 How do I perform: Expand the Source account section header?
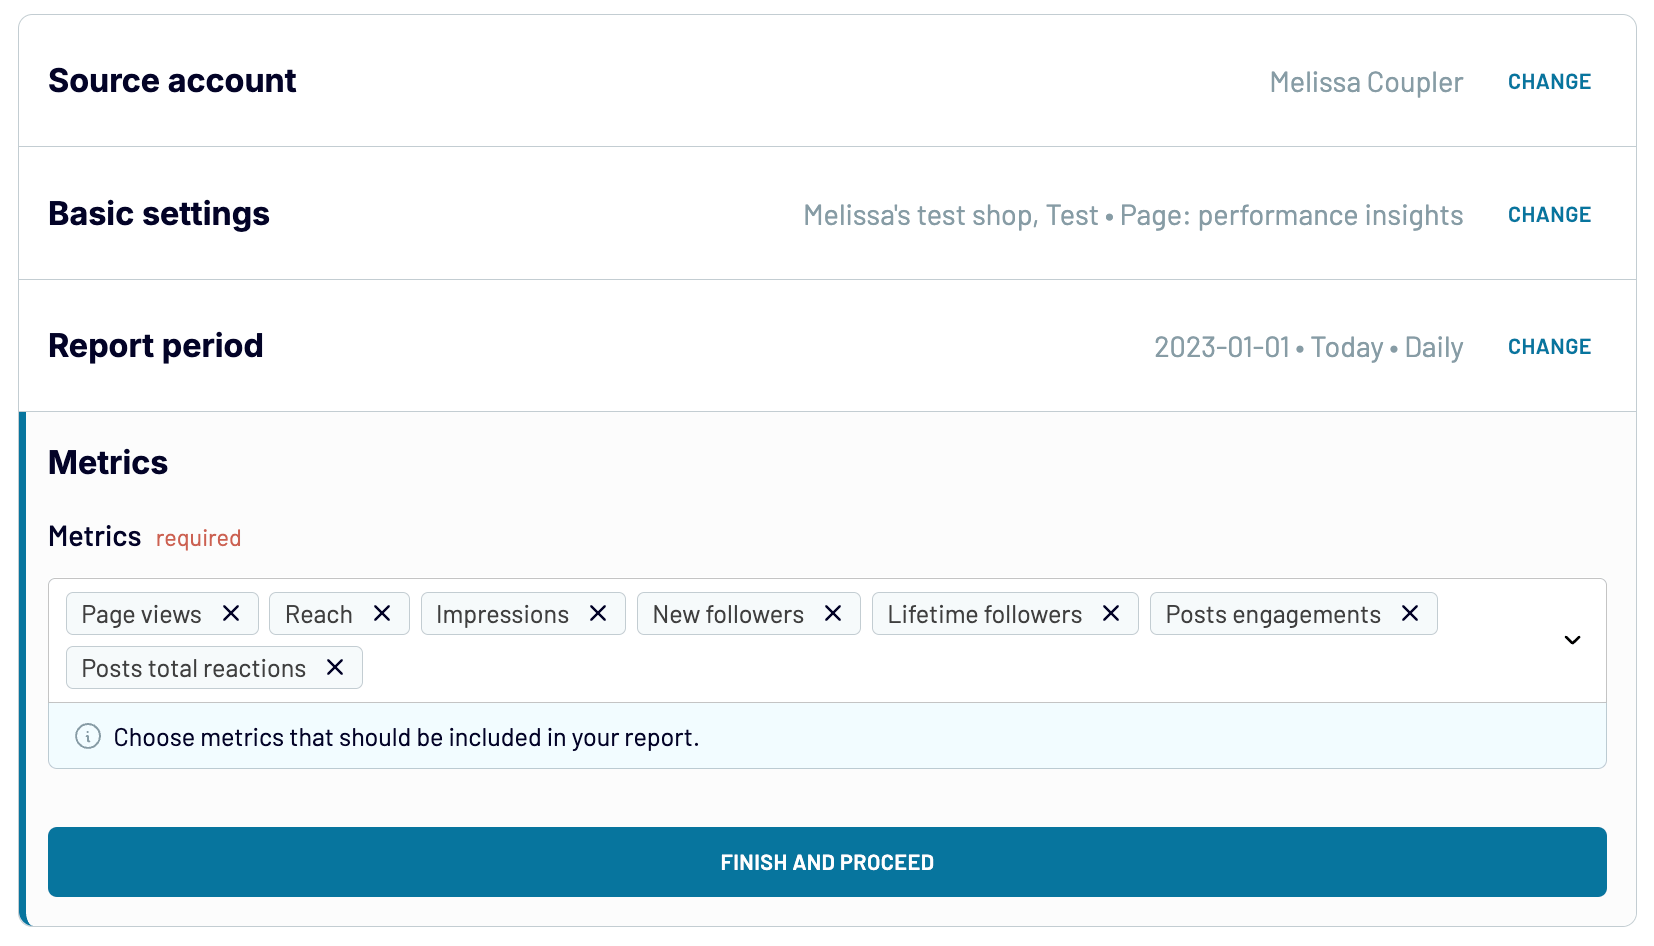172,81
